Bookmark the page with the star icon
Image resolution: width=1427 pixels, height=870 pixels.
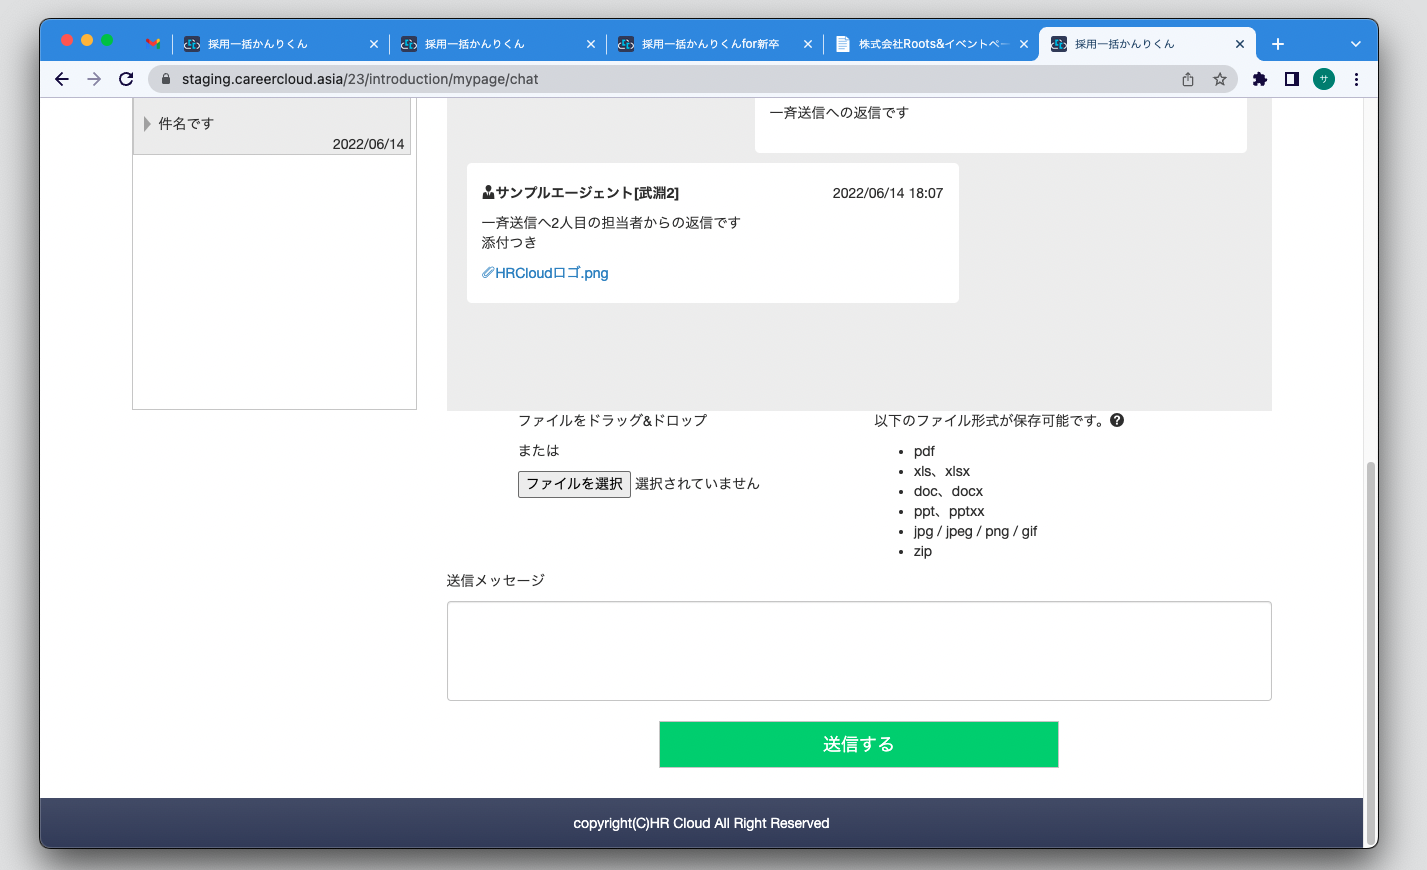click(1220, 78)
